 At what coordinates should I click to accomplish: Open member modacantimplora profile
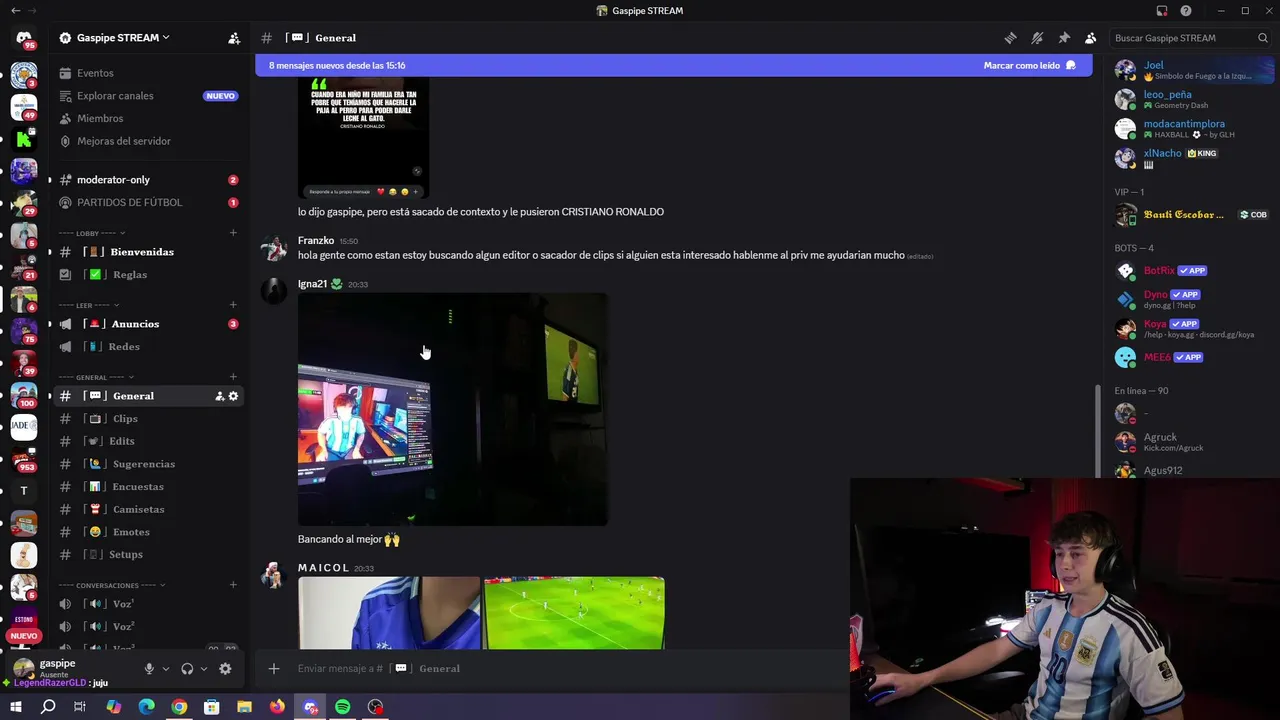(x=1190, y=129)
